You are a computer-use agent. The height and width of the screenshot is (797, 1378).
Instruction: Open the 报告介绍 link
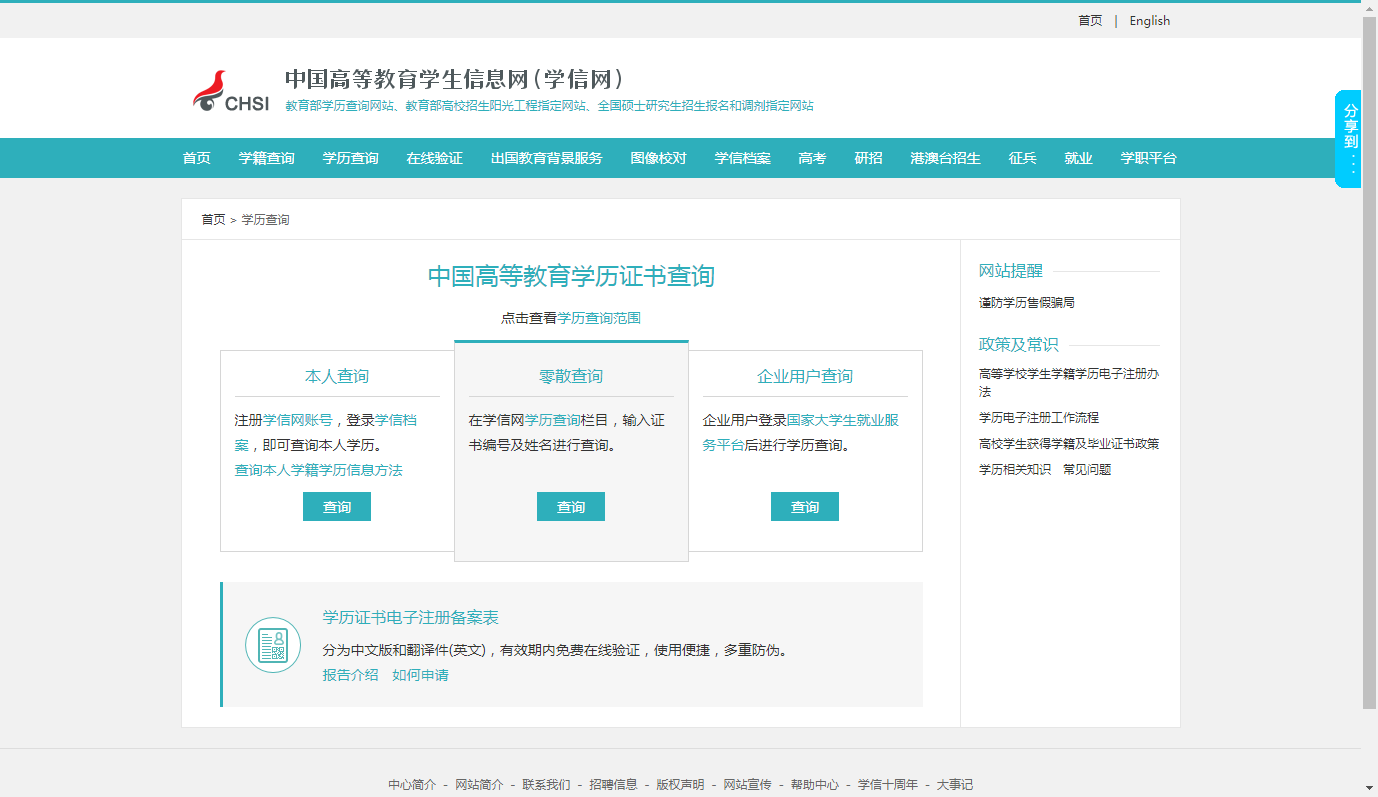[x=351, y=675]
